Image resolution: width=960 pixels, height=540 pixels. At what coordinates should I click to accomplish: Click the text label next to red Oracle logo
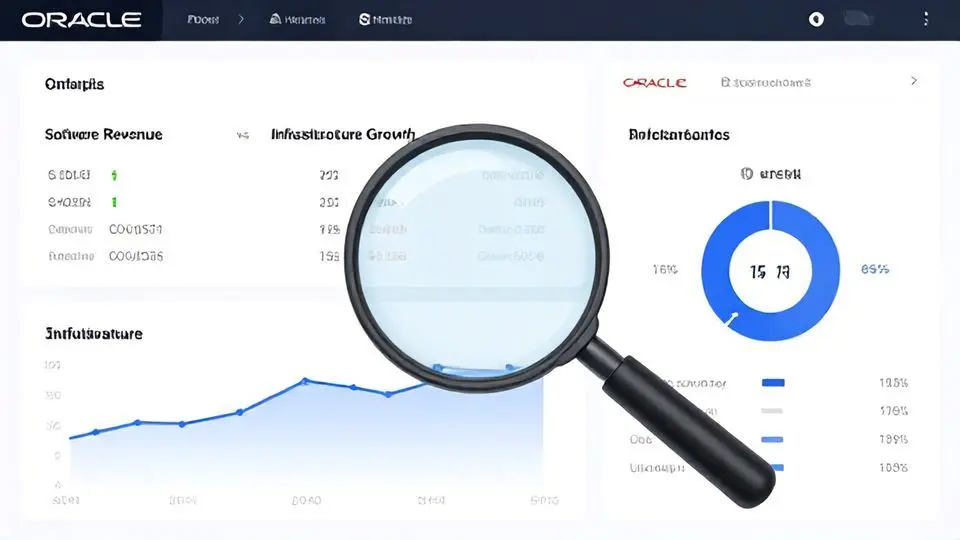pyautogui.click(x=765, y=83)
